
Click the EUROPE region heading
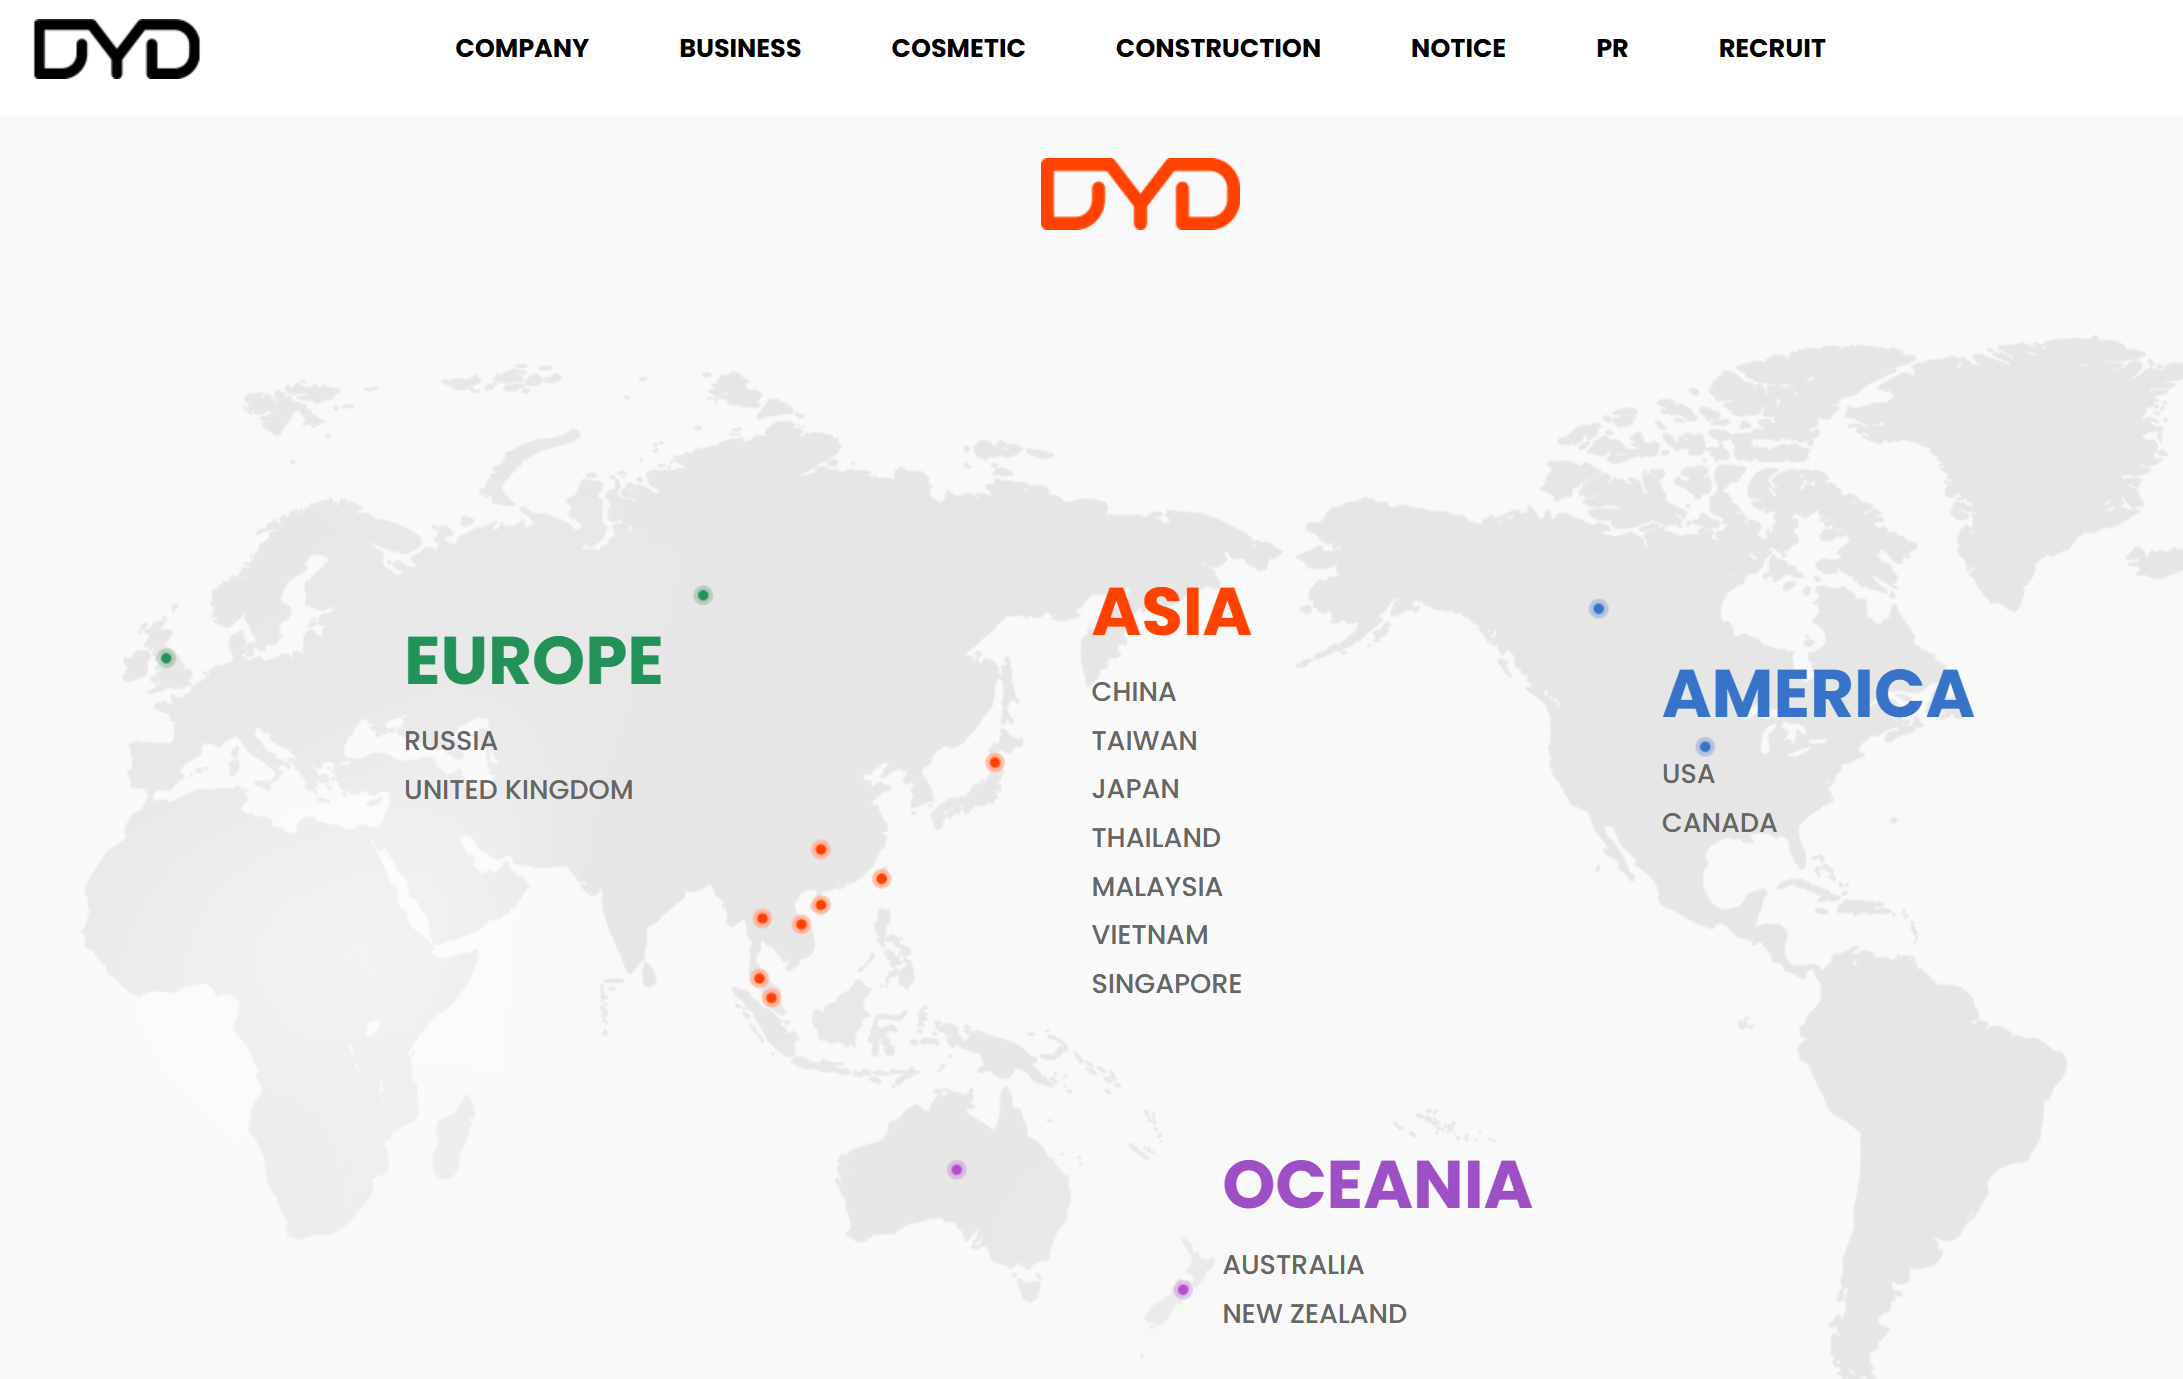tap(533, 661)
